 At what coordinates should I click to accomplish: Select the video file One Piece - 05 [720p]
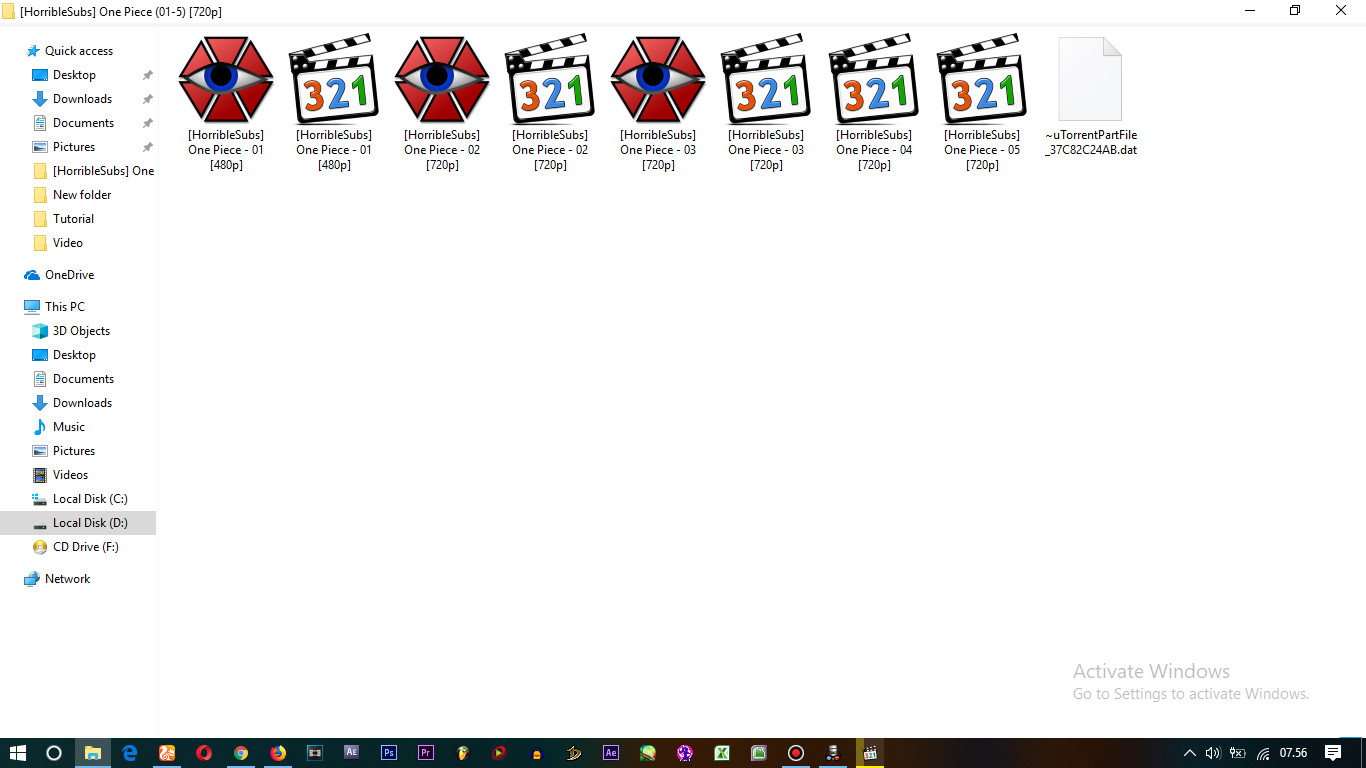pos(982,104)
